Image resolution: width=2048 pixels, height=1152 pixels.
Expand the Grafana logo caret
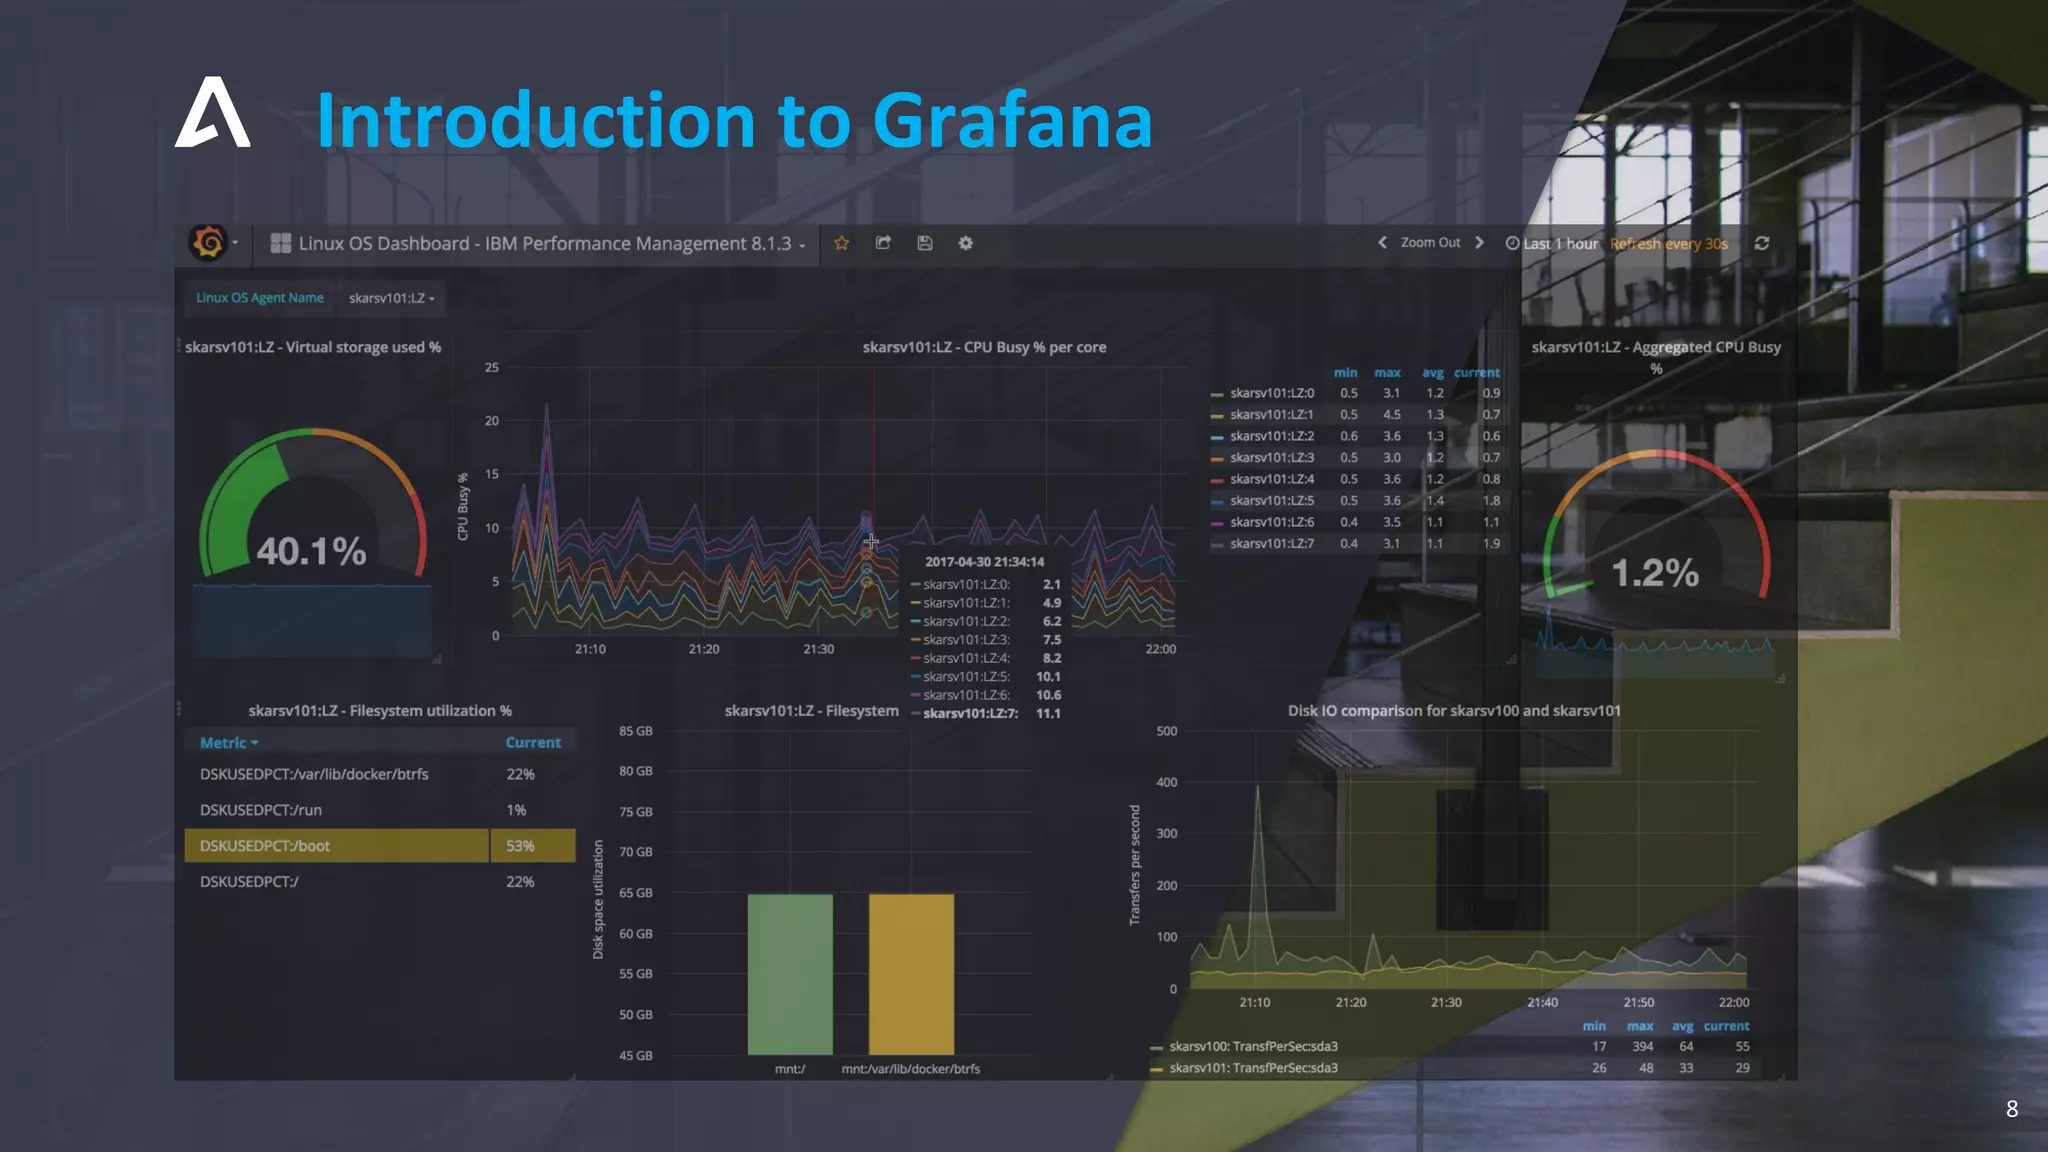pos(235,243)
